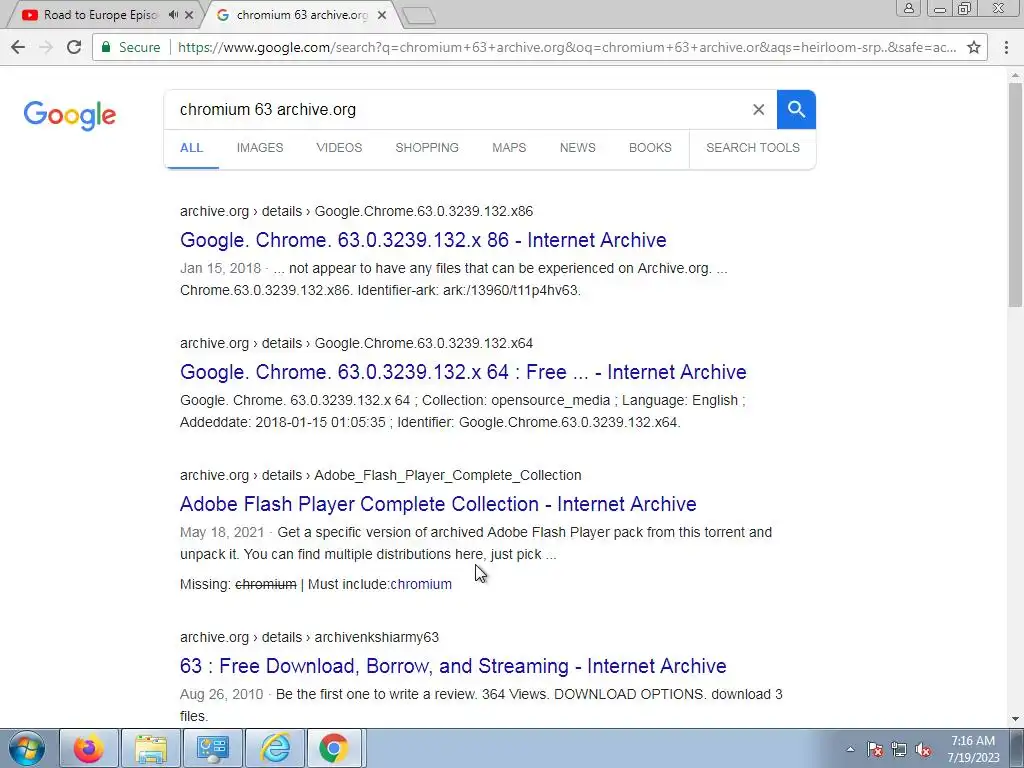Close the Road to Europe tab
Screen dimensions: 1024x768
(x=189, y=14)
